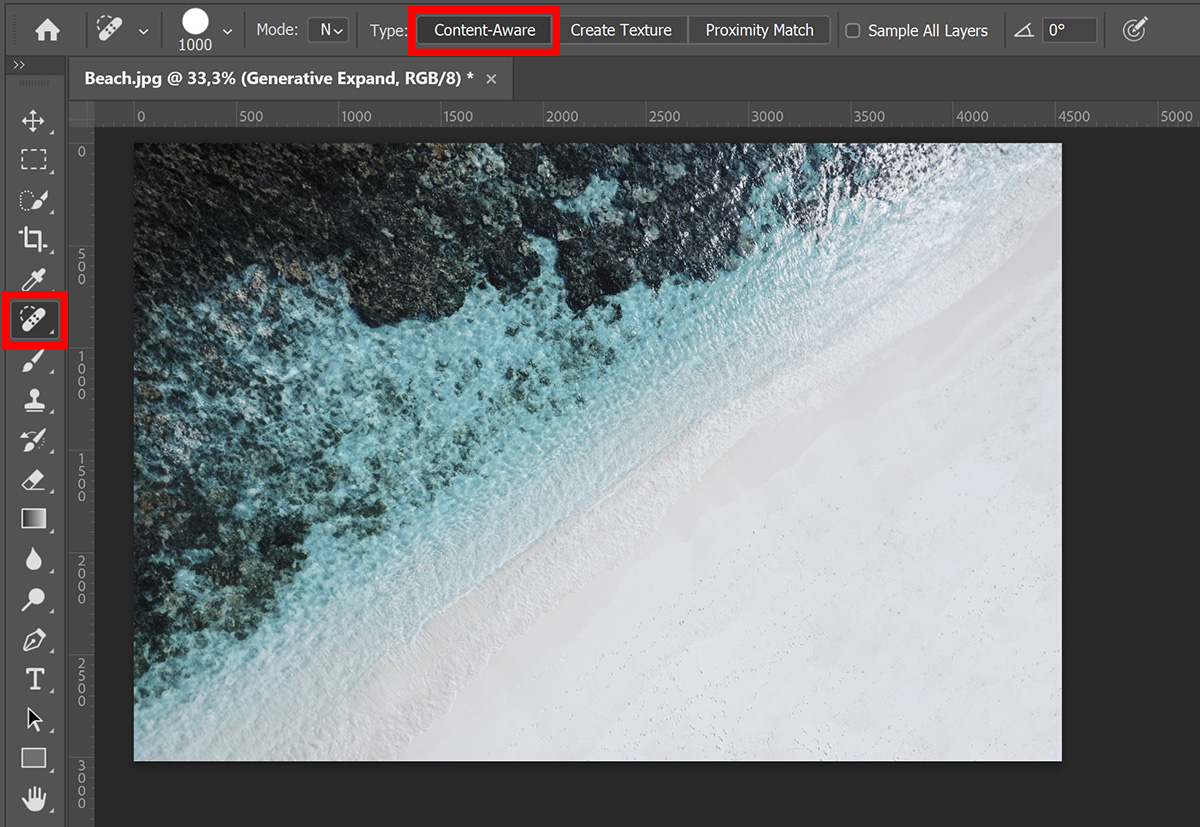
Task: Pick the Eyedropper tool
Action: point(33,279)
